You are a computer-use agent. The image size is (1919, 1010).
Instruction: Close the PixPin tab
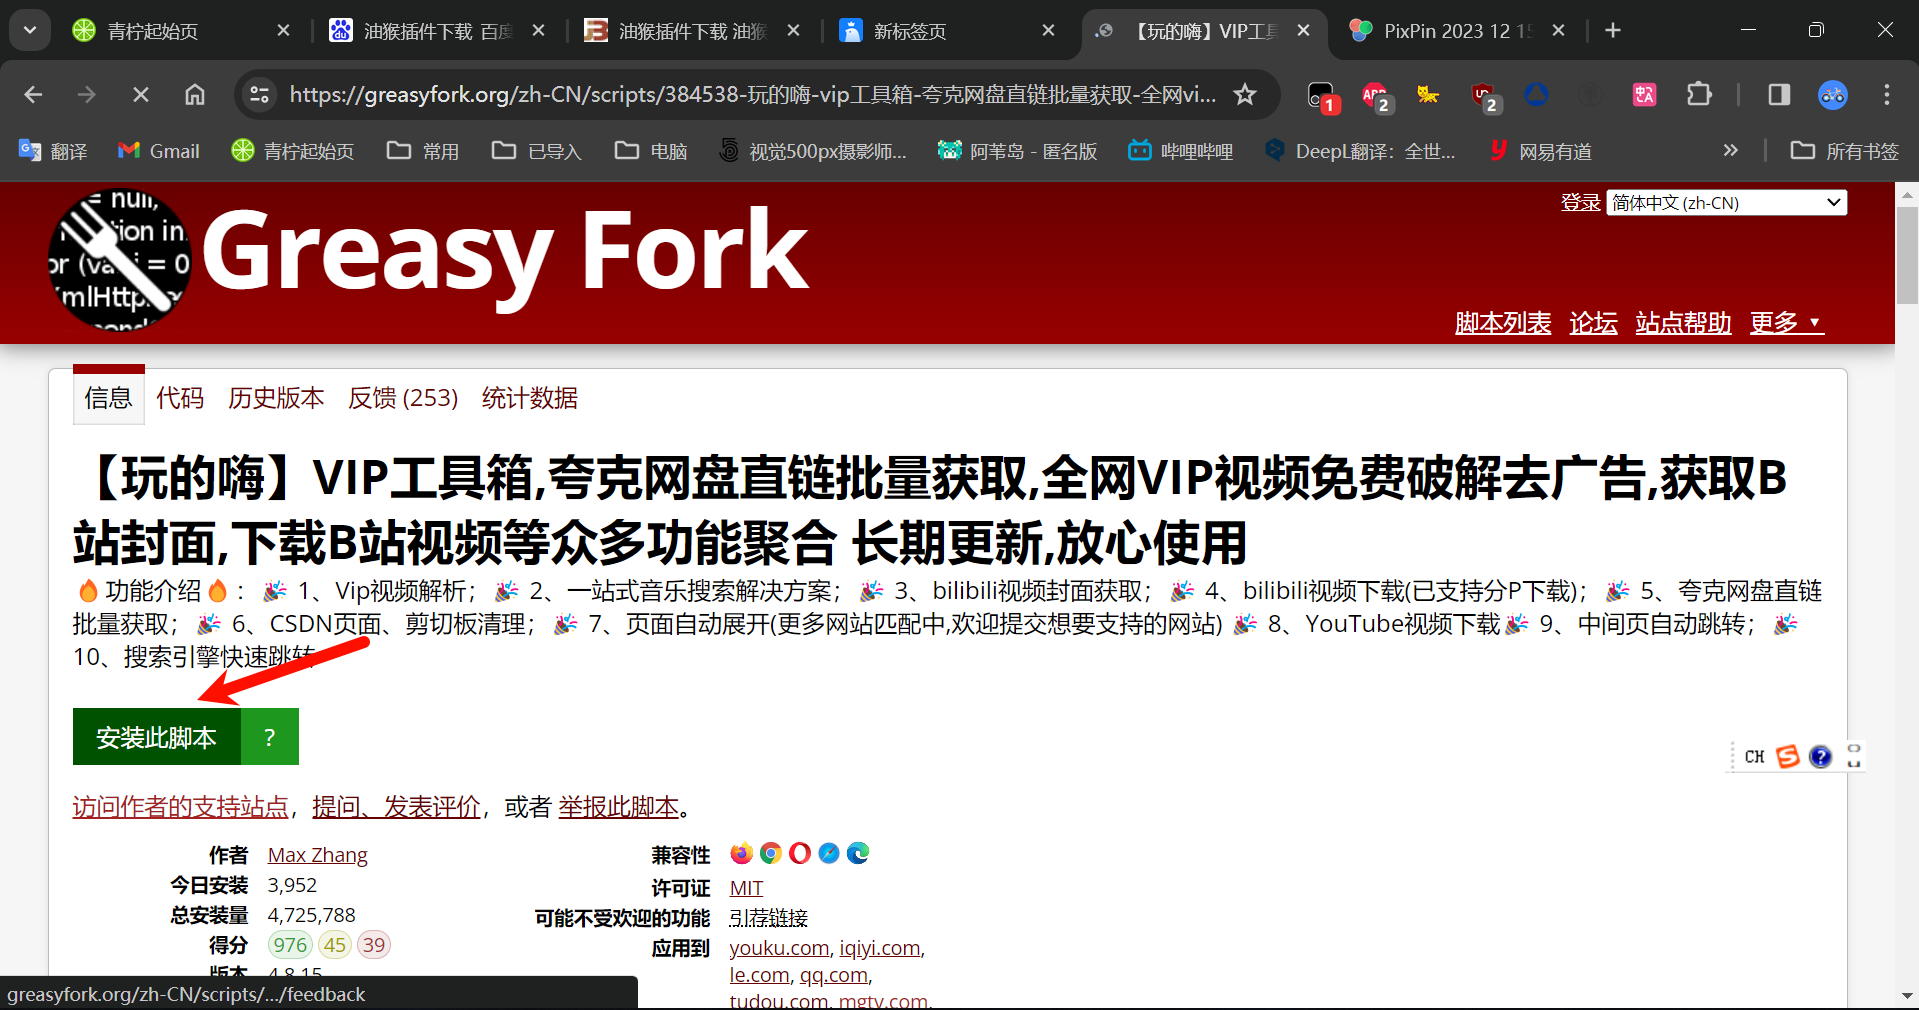pyautogui.click(x=1558, y=31)
